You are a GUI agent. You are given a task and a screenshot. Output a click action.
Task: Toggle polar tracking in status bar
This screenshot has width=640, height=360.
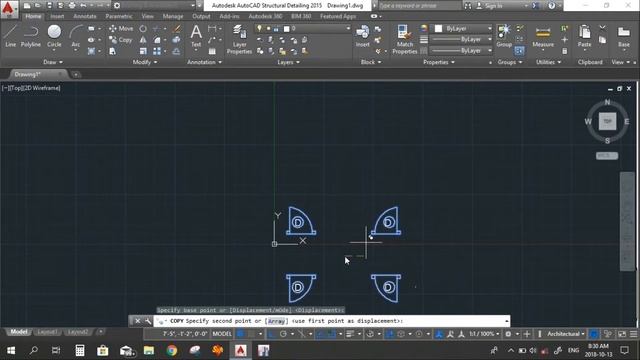tap(283, 334)
